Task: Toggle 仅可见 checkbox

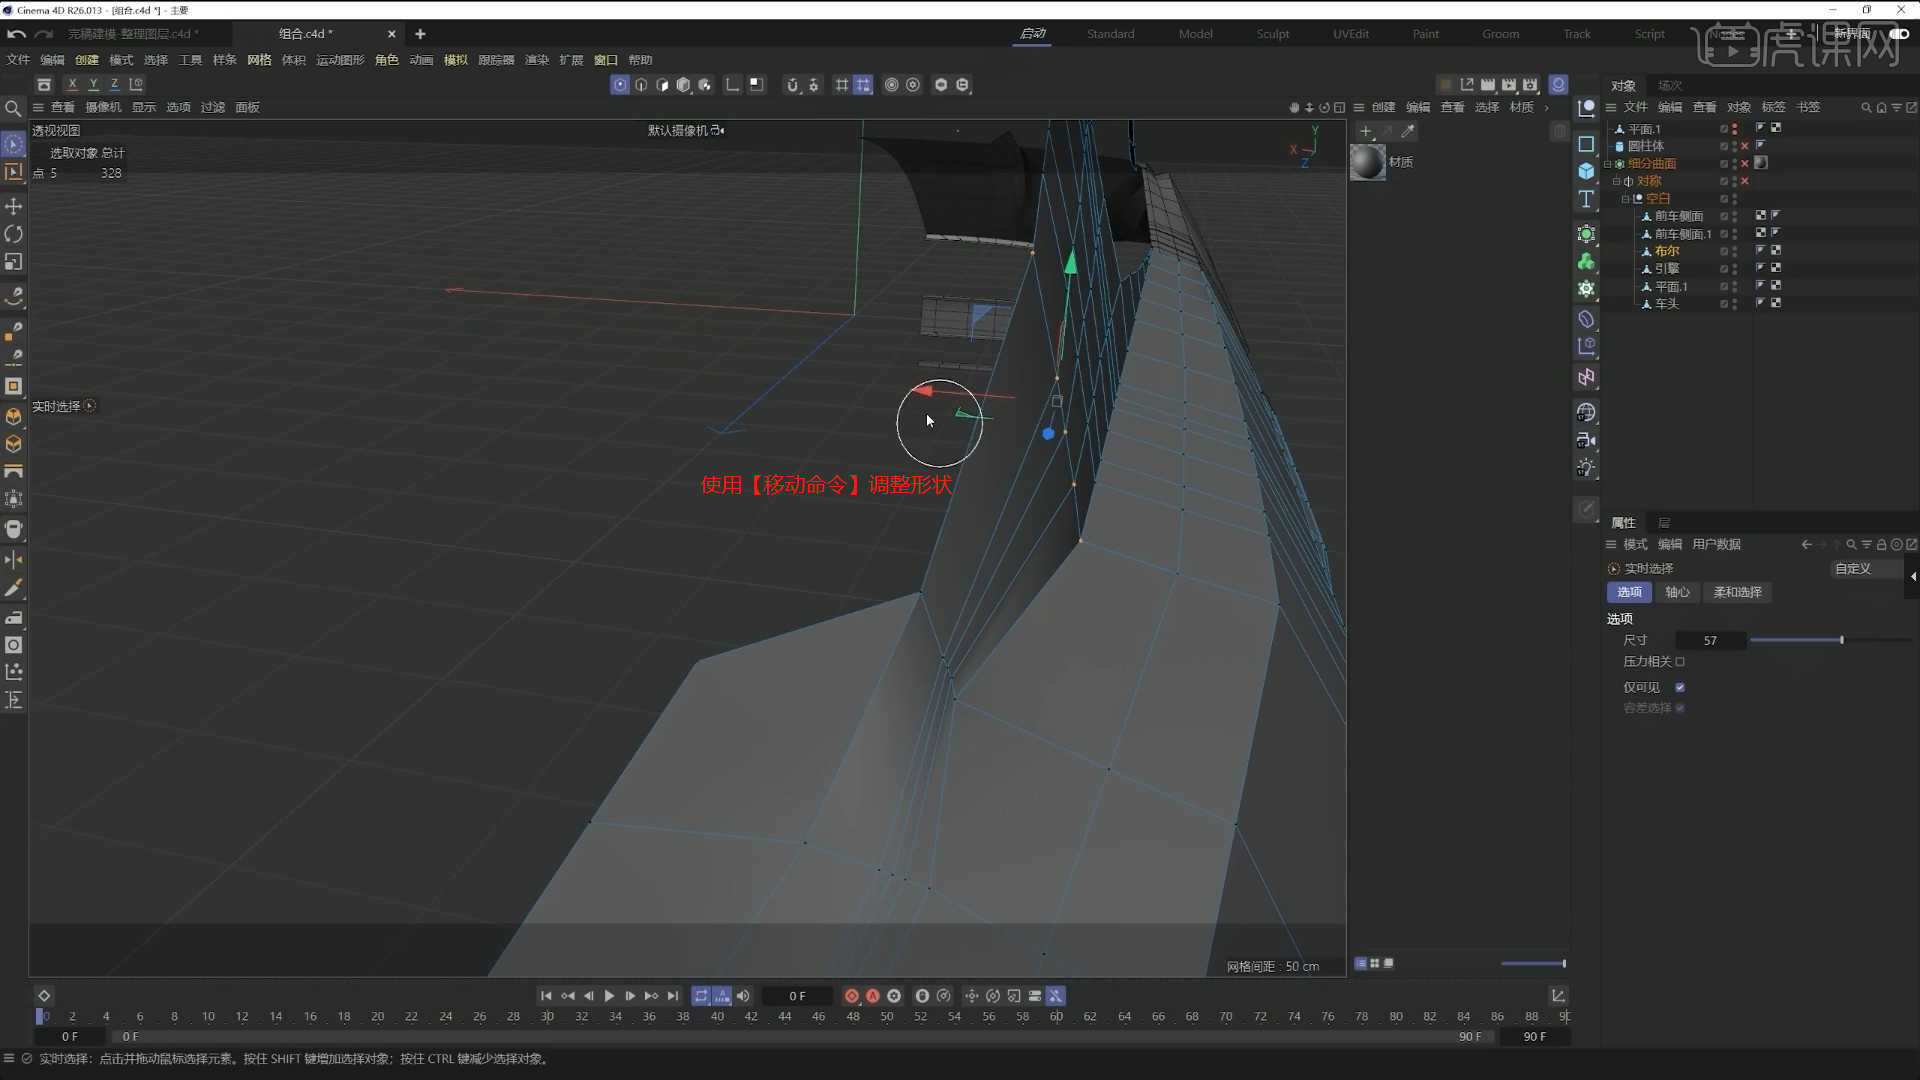Action: click(x=1680, y=687)
